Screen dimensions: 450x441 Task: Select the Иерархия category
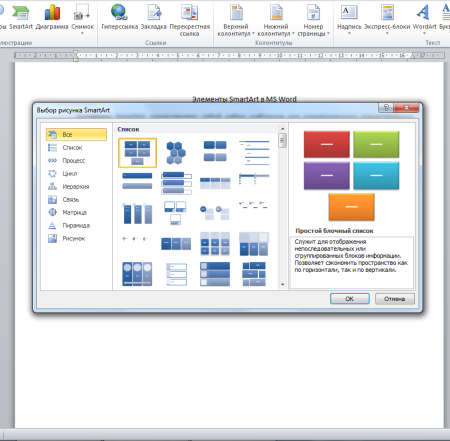click(x=76, y=186)
